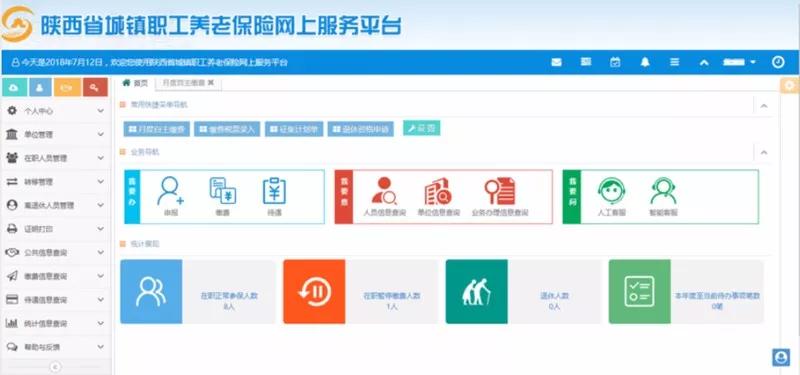This screenshot has height=375, width=800.
Task: Click the orange 在职暂停缴费人数 tile
Action: pyautogui.click(x=360, y=292)
